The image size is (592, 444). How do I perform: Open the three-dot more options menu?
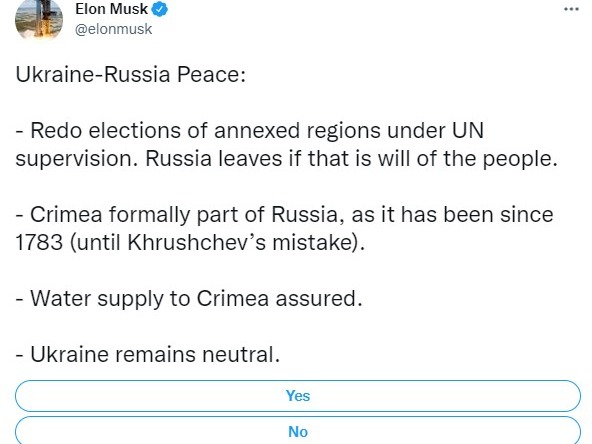(x=571, y=9)
